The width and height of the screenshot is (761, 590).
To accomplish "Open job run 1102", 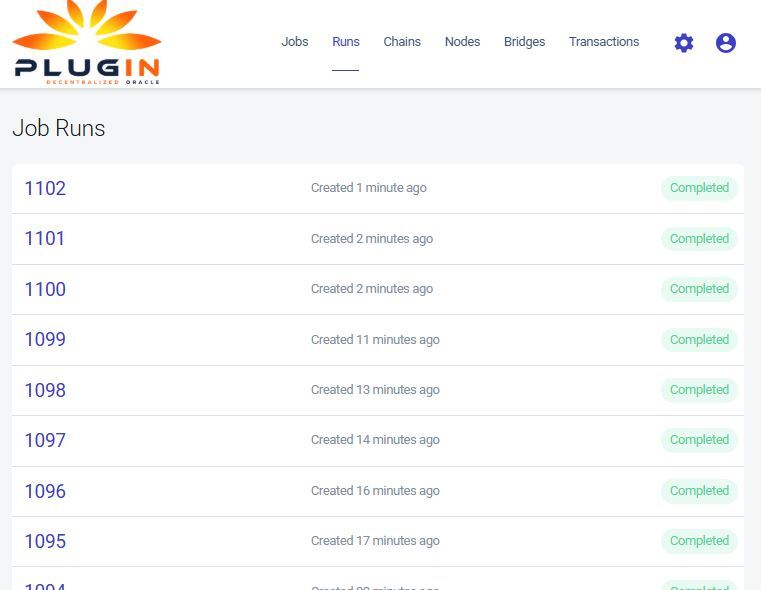I will [45, 188].
